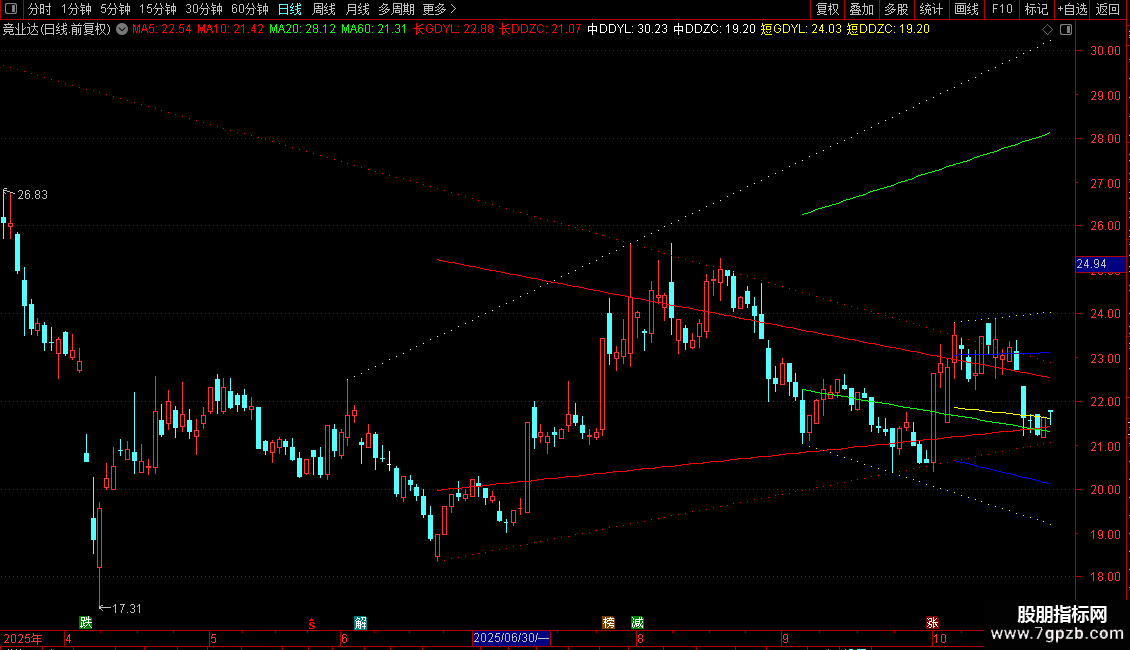Click the 长DDZC: 21.07 value
Screen dimensions: 1130x650
click(x=540, y=30)
